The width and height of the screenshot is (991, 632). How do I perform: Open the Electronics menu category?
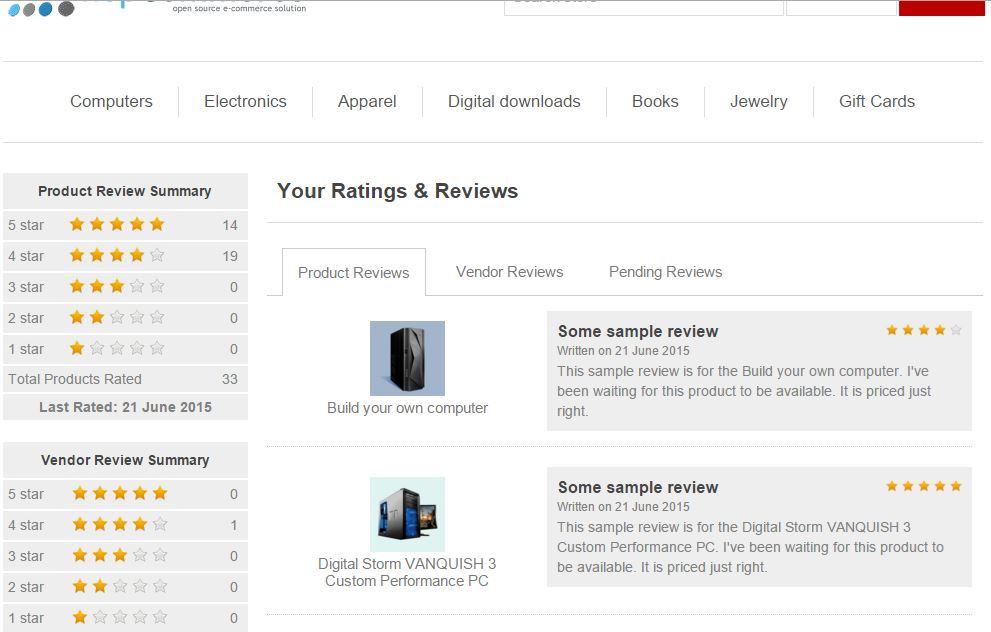pyautogui.click(x=245, y=101)
